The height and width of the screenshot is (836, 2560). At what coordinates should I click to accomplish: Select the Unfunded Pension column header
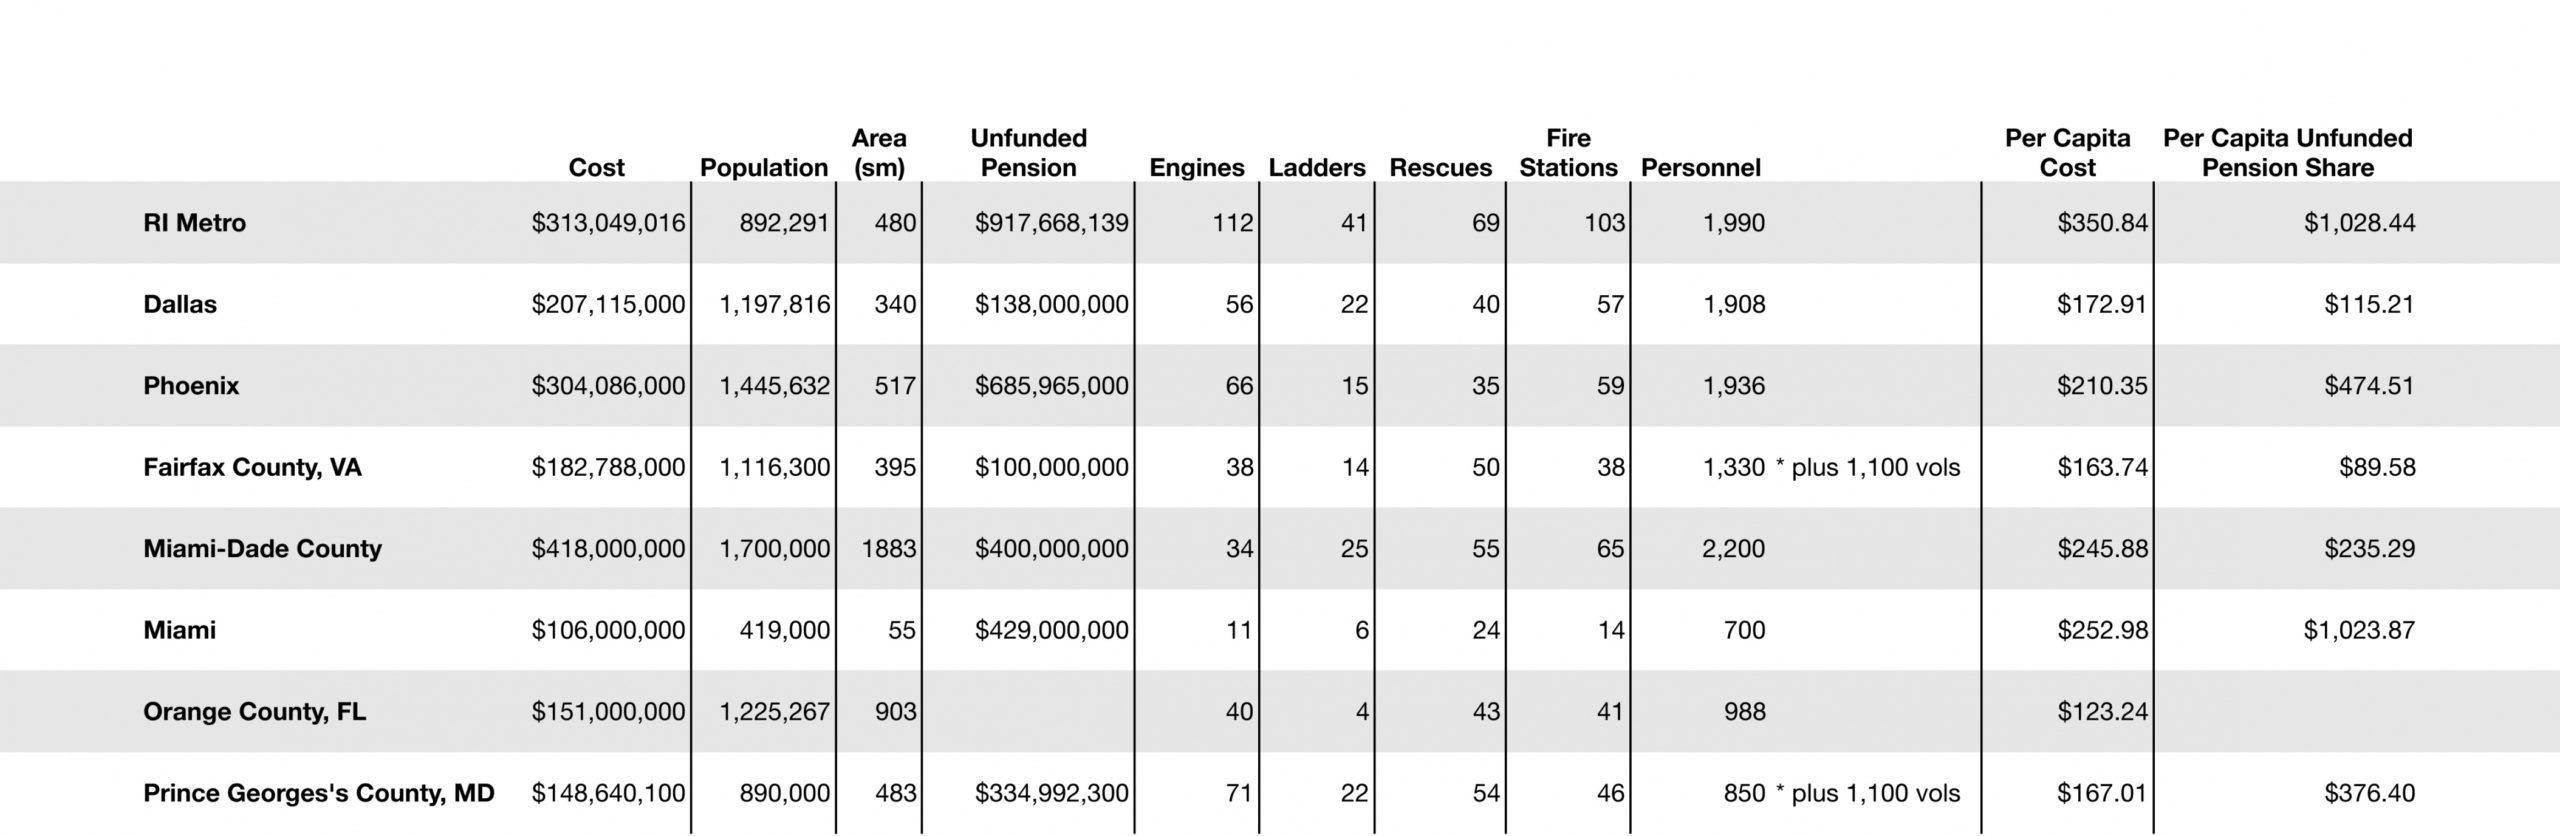click(1028, 153)
